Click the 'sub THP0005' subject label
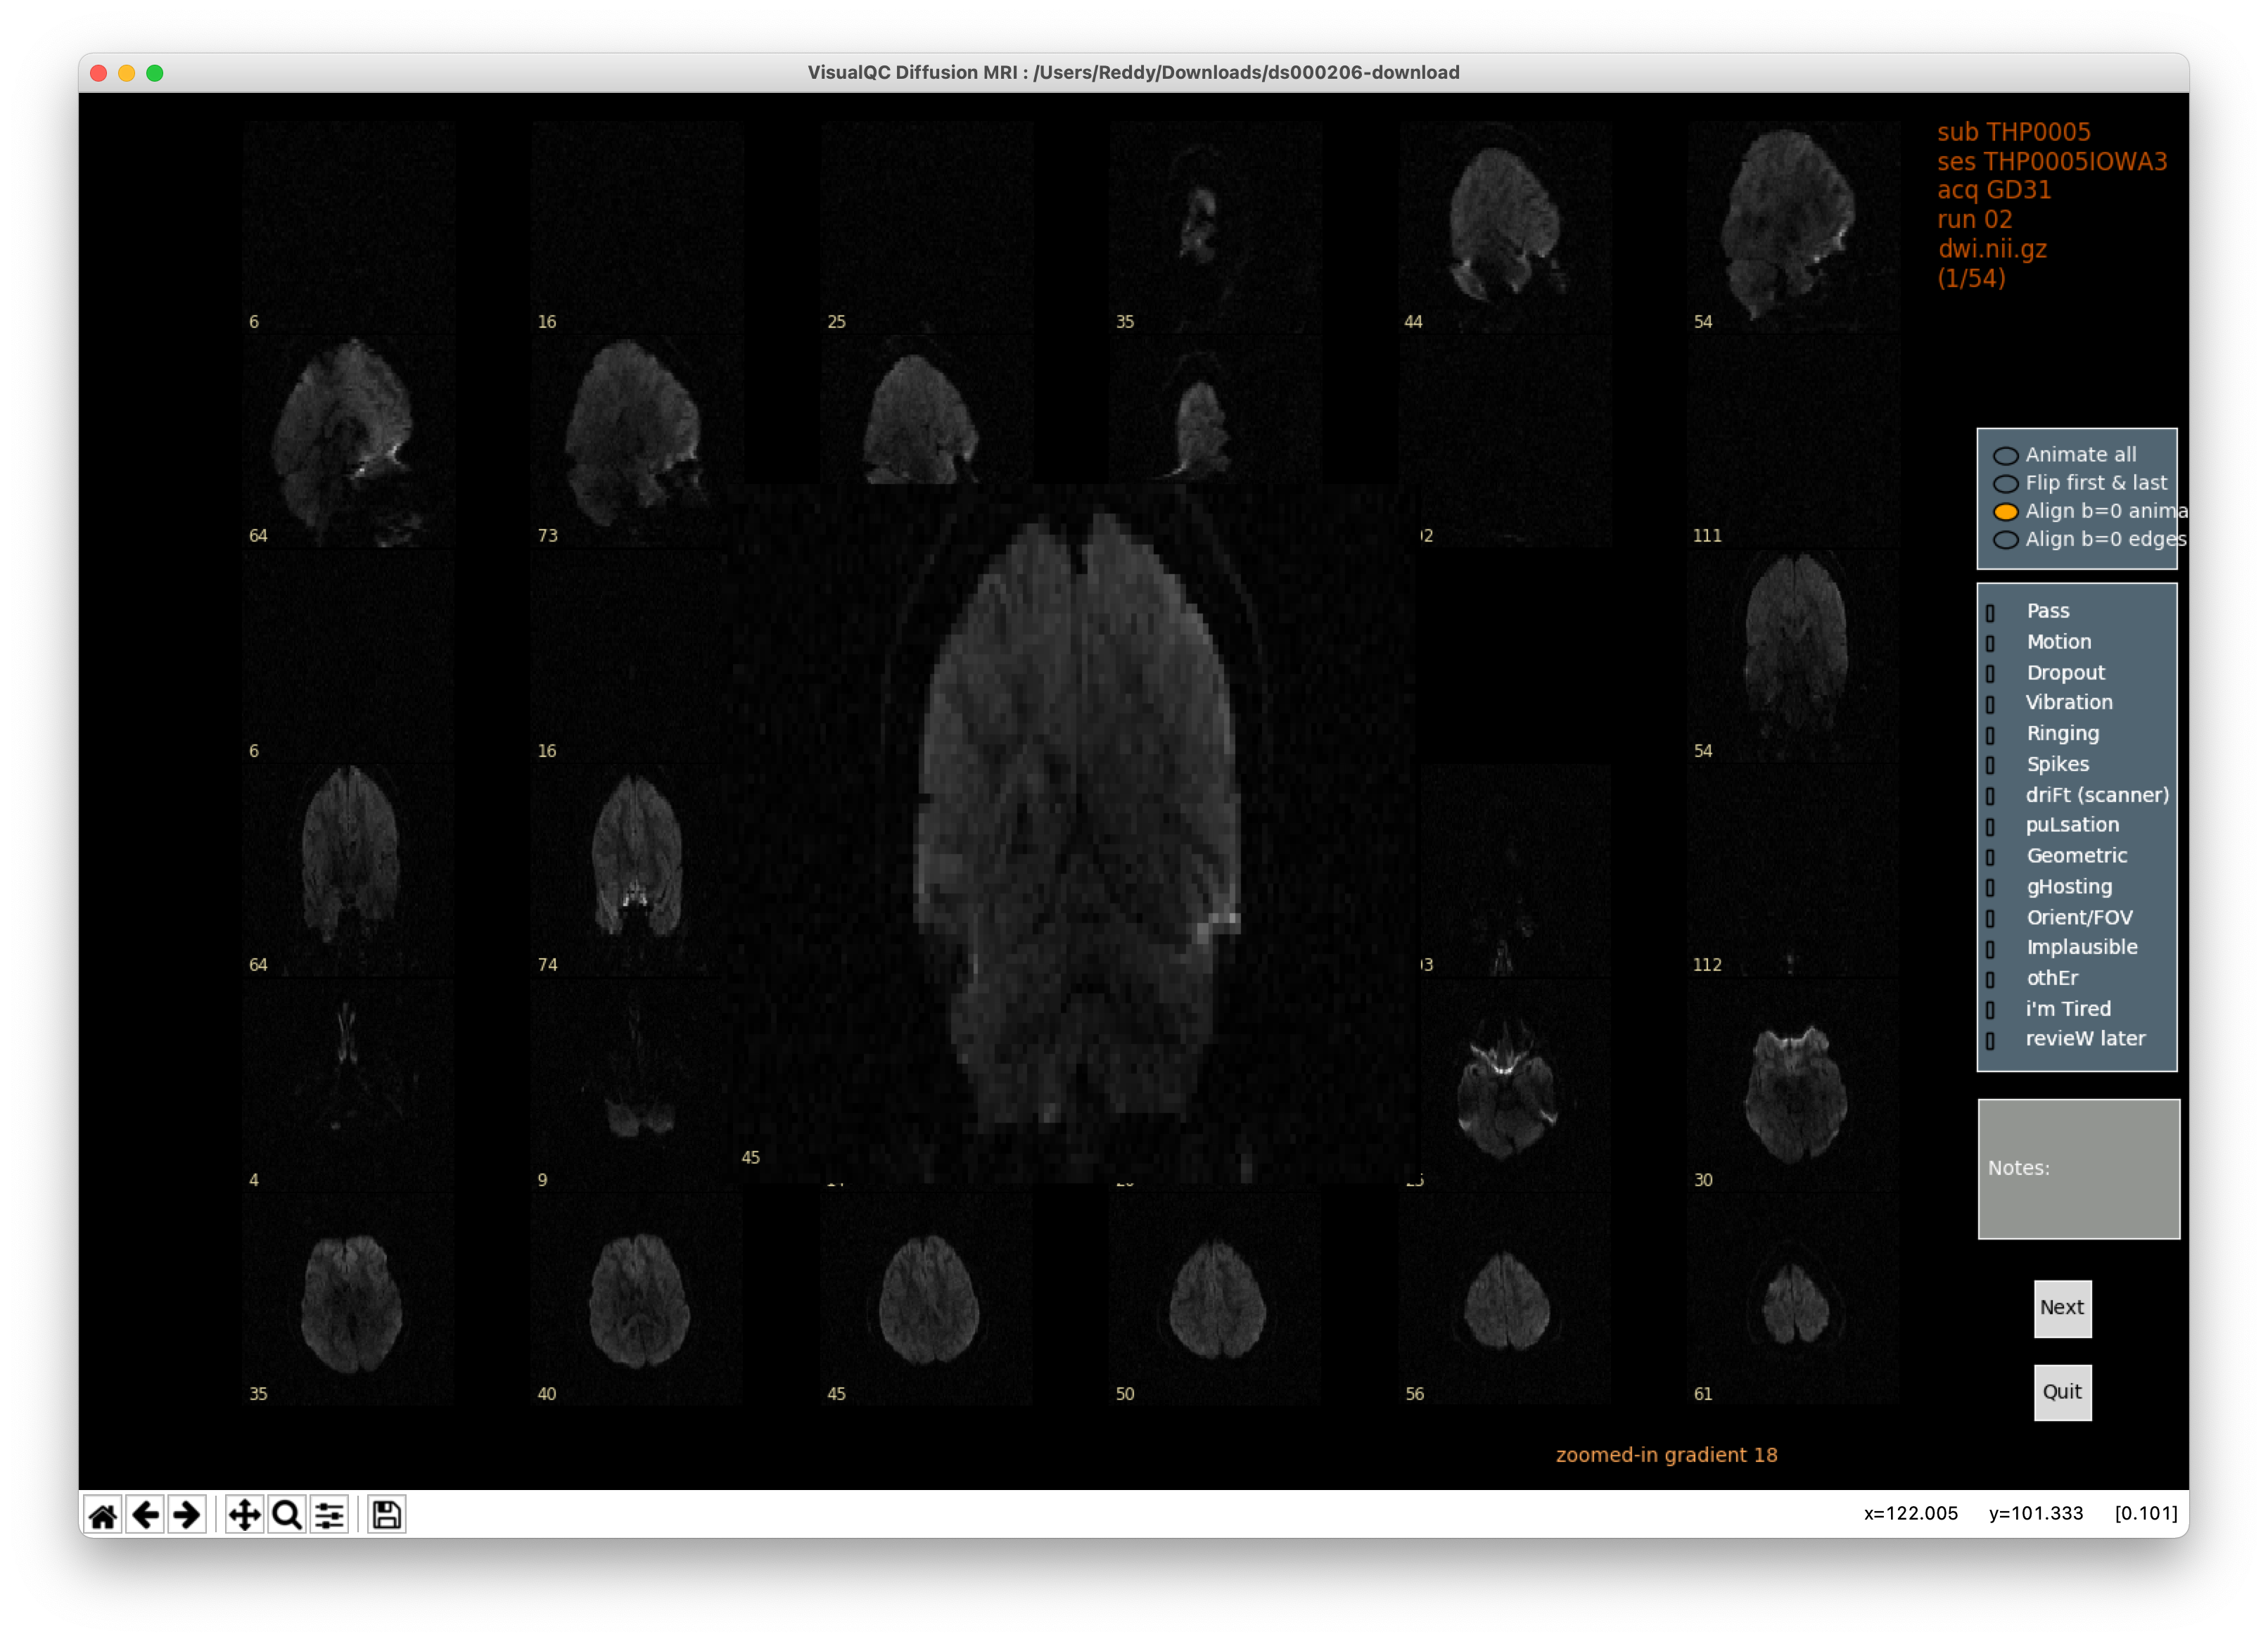This screenshot has width=2268, height=1642. 2013,132
